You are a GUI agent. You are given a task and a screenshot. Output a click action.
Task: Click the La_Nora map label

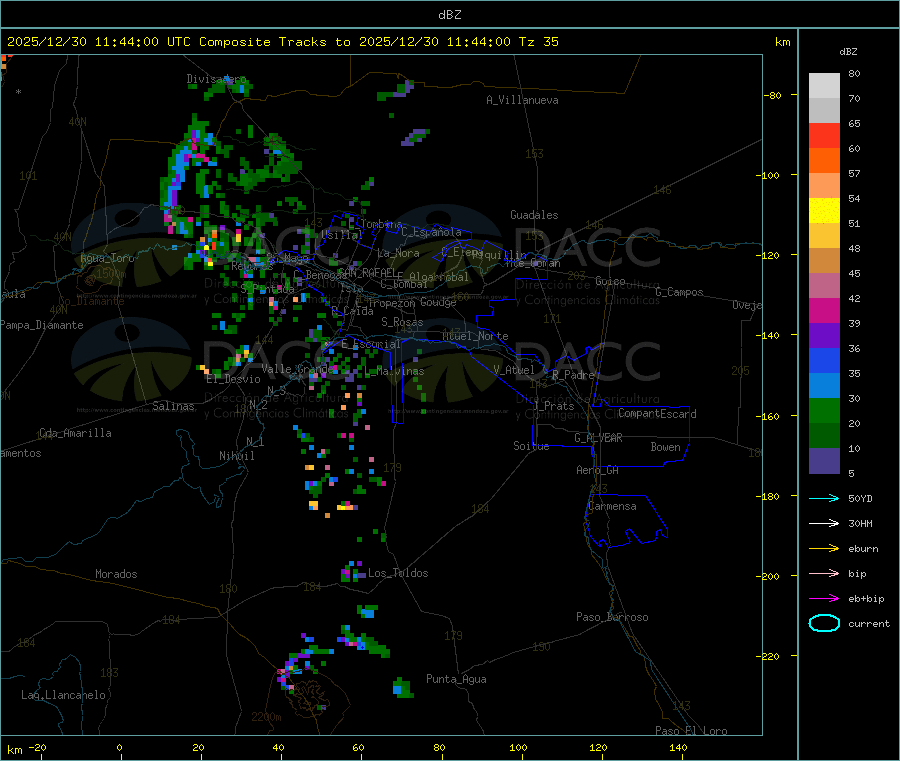[x=398, y=253]
